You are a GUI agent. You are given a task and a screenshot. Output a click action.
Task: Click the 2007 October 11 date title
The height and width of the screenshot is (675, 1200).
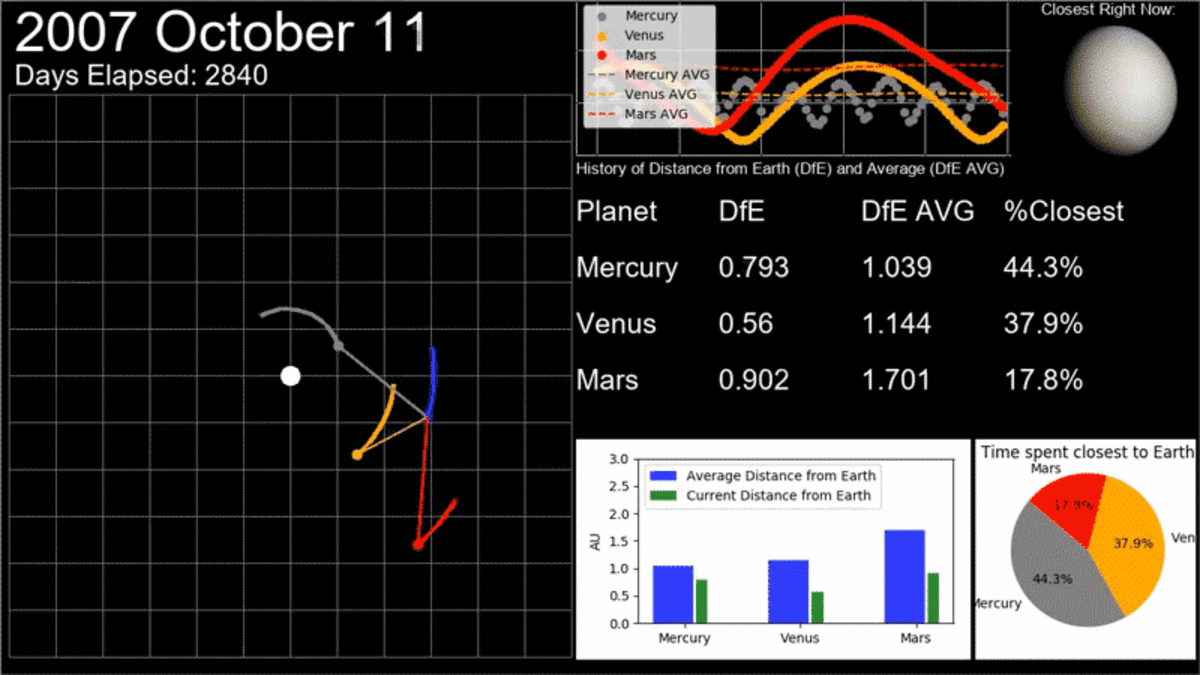(x=220, y=34)
